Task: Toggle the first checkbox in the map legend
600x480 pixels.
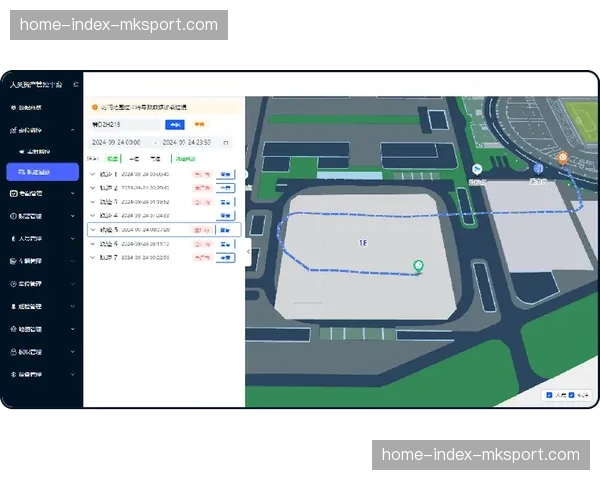Action: point(549,395)
